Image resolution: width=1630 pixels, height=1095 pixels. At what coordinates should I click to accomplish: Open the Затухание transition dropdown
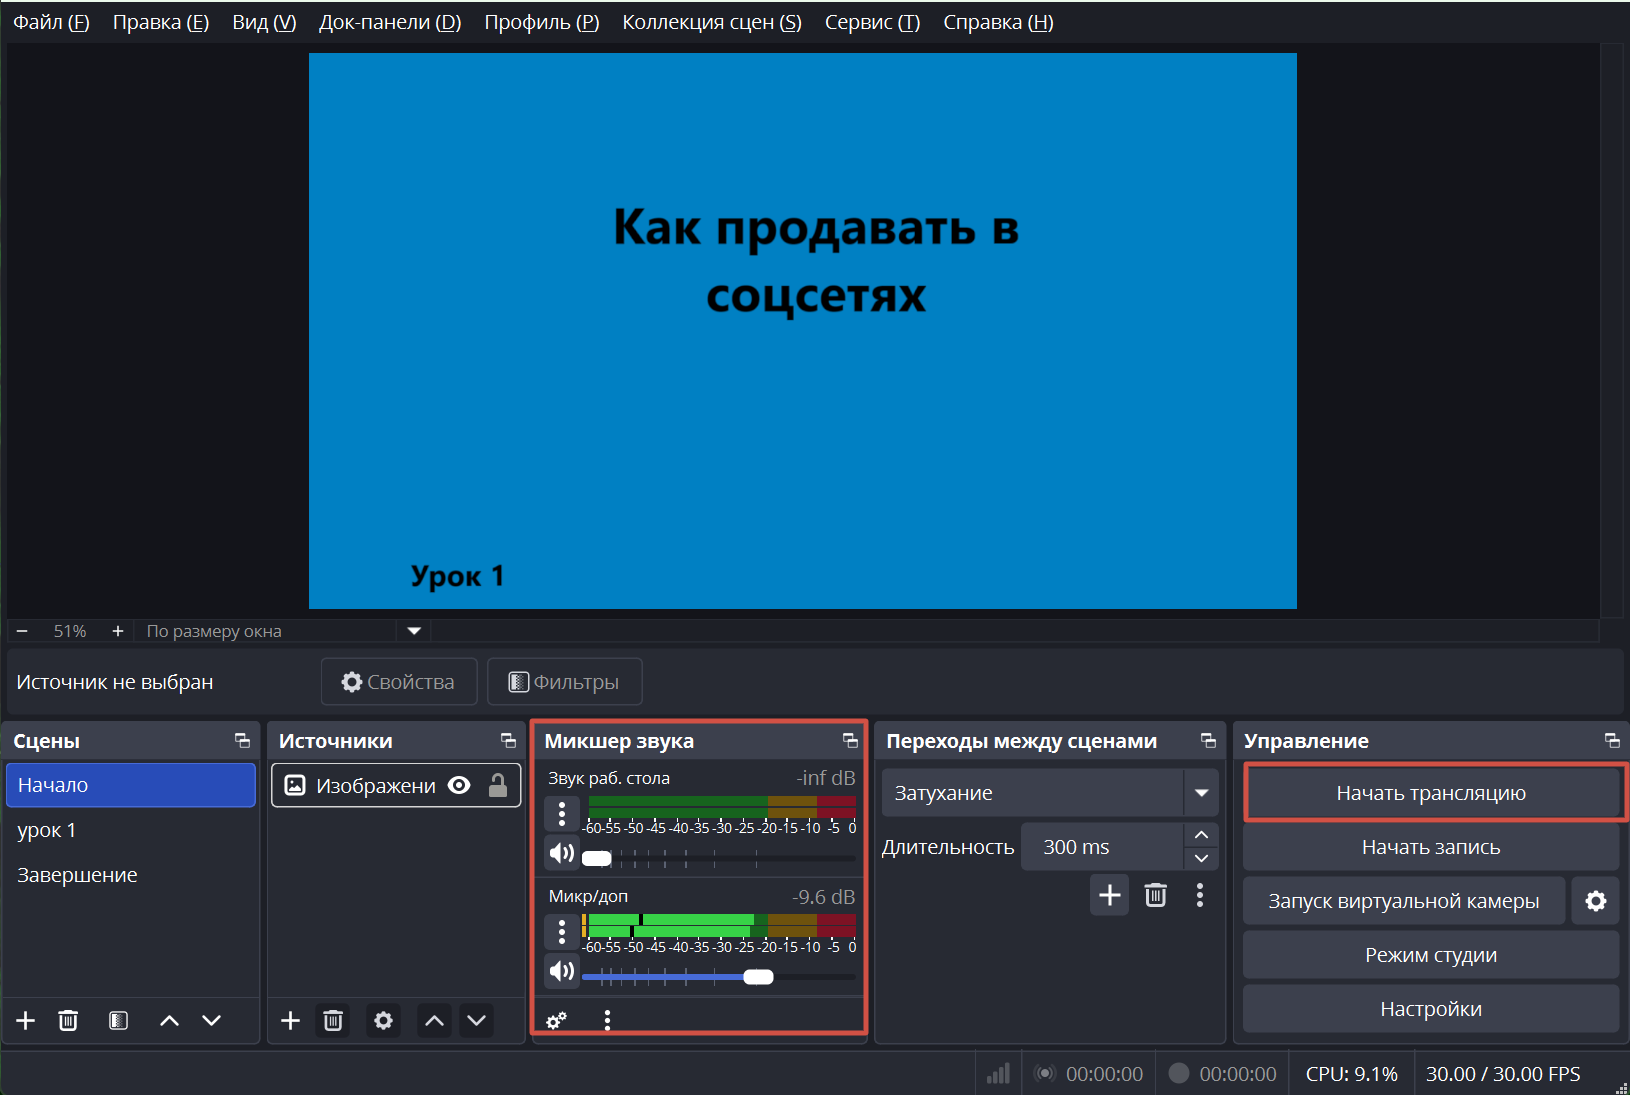[1202, 792]
